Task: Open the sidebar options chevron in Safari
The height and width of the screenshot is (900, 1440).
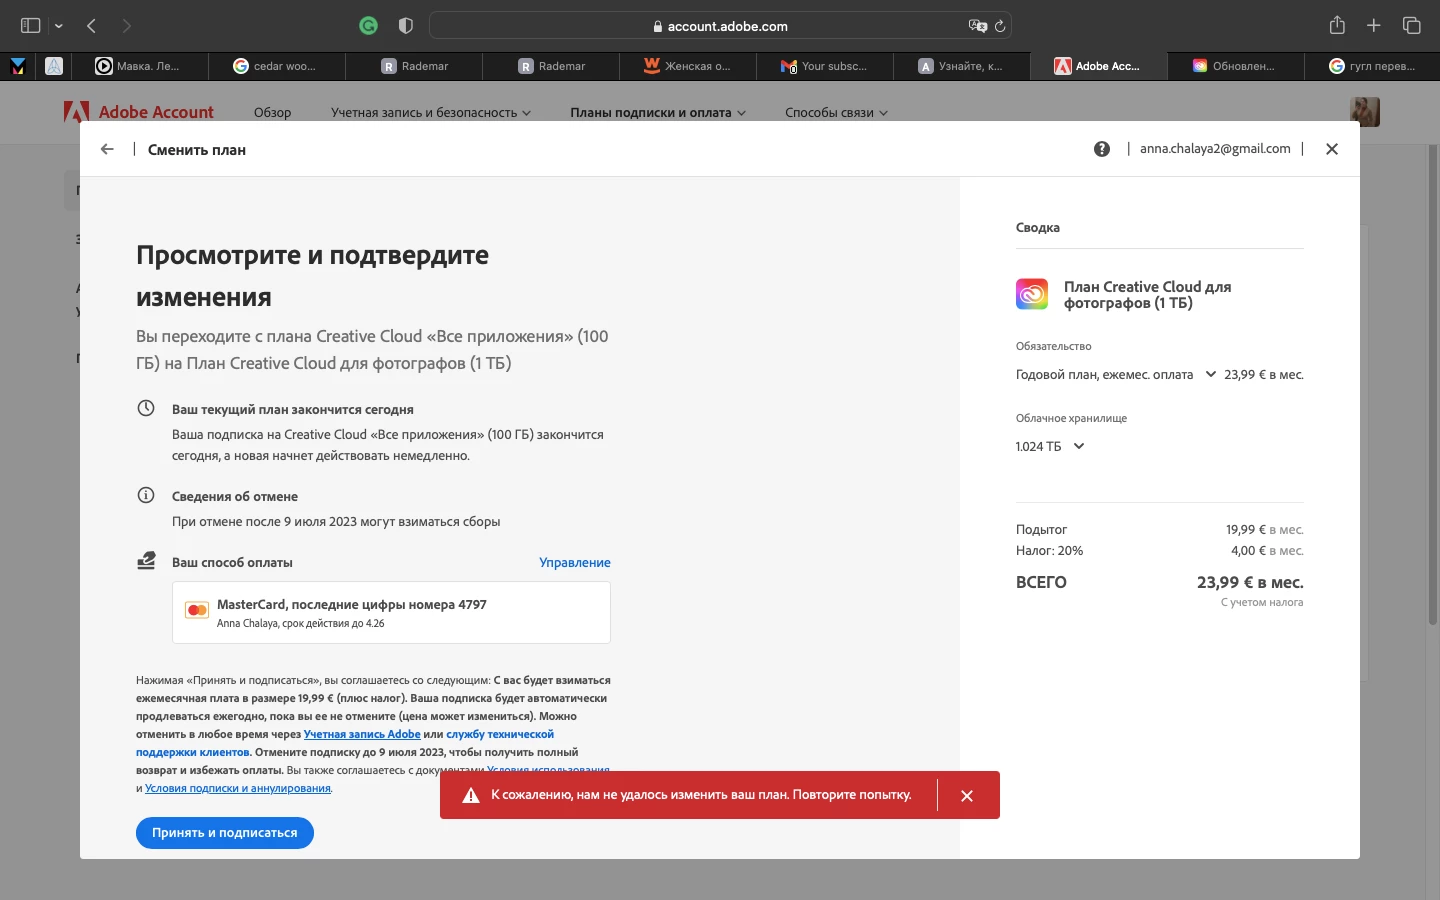Action: (x=59, y=26)
